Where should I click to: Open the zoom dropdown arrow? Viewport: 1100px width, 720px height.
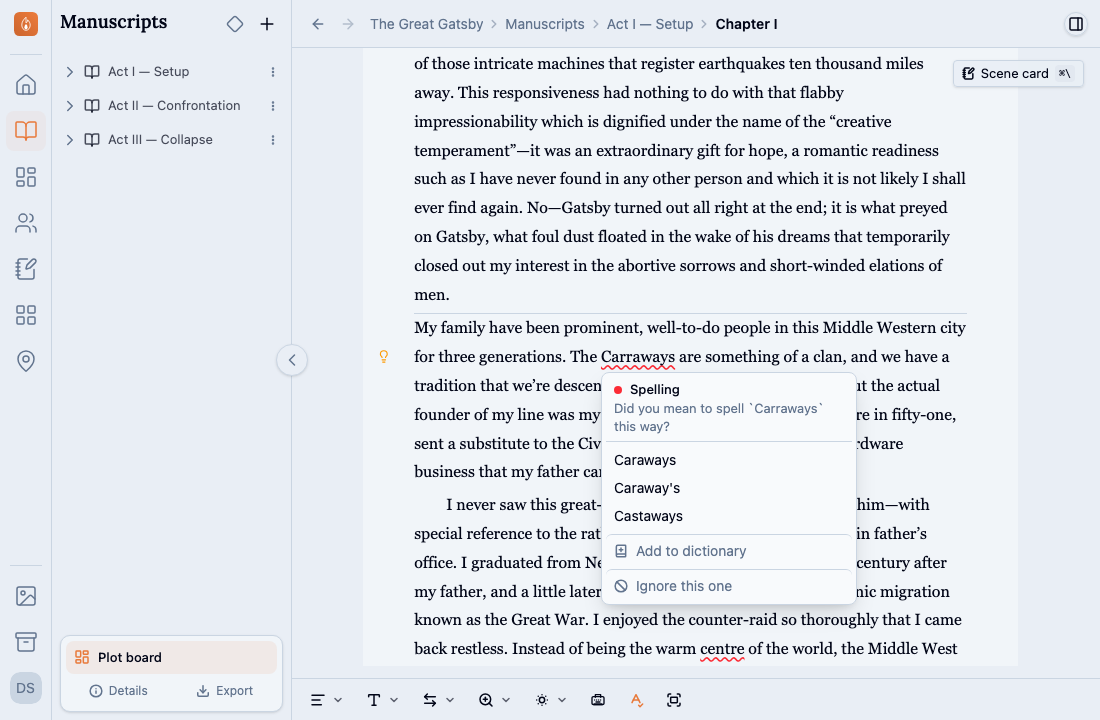[507, 700]
